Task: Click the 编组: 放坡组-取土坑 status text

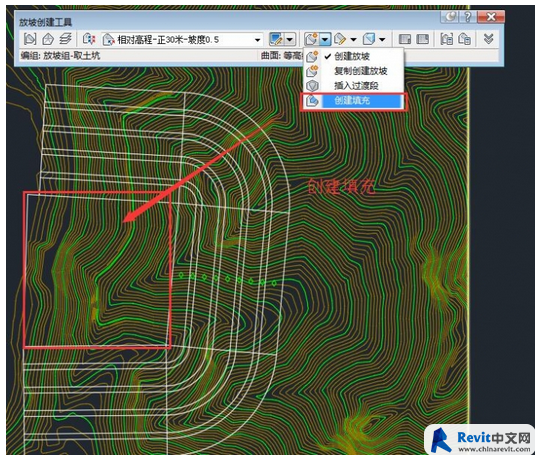Action: tap(60, 56)
